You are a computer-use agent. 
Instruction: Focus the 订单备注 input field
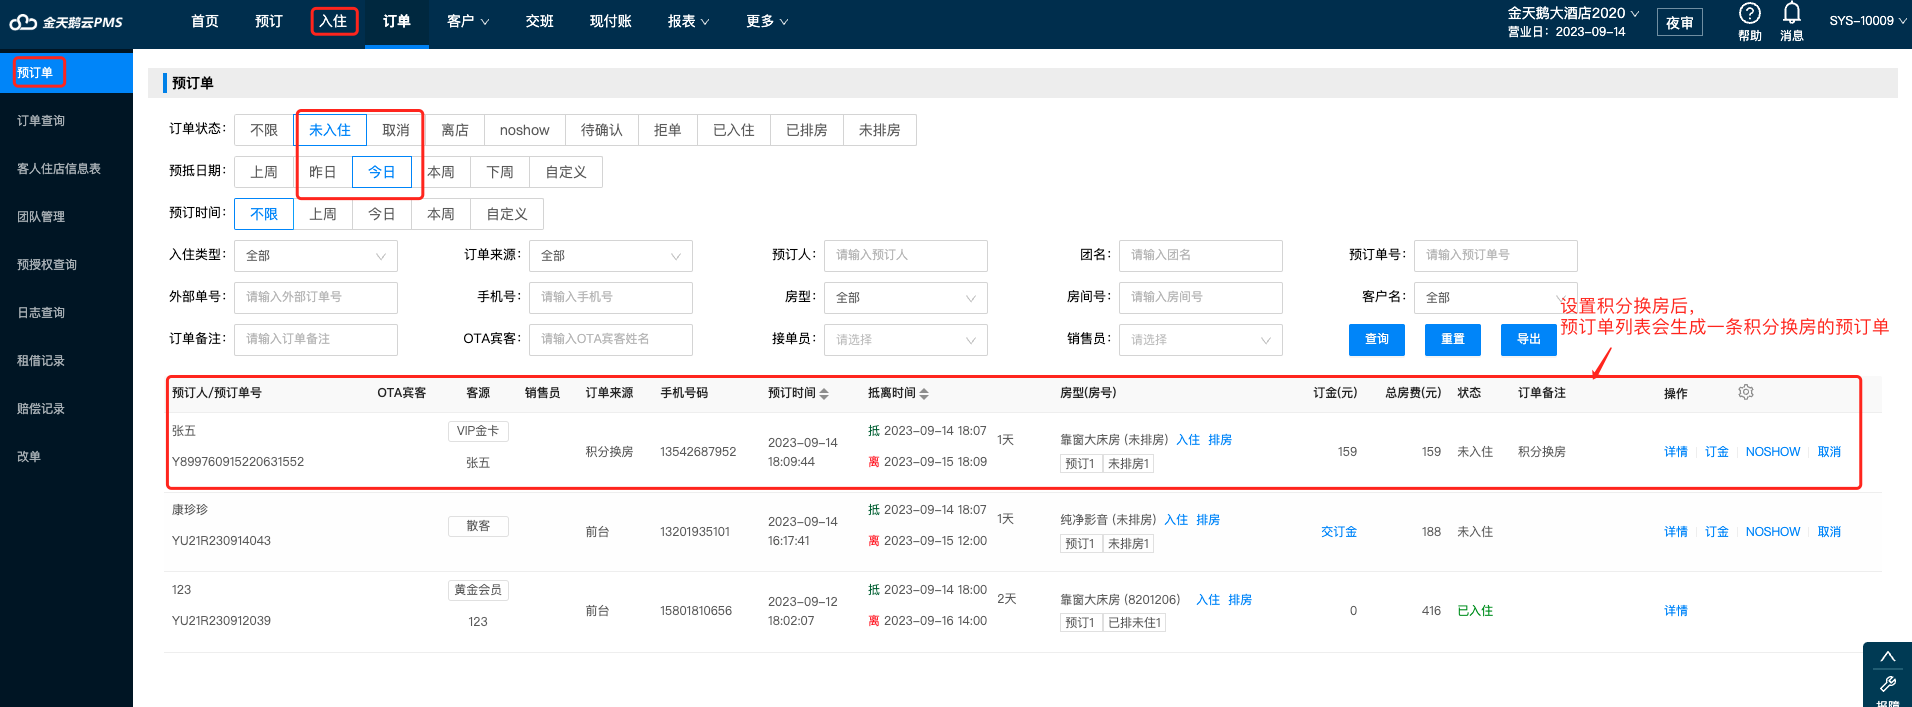click(x=316, y=340)
